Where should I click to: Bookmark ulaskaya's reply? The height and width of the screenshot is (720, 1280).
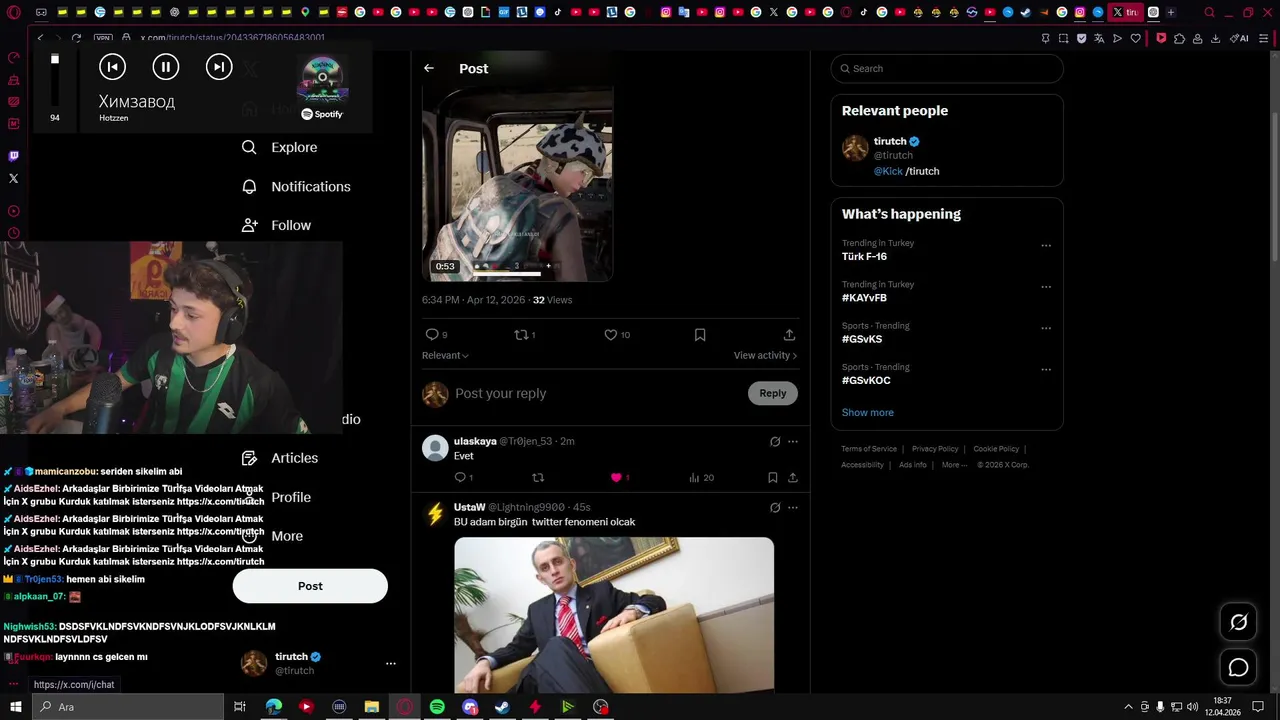(x=773, y=478)
